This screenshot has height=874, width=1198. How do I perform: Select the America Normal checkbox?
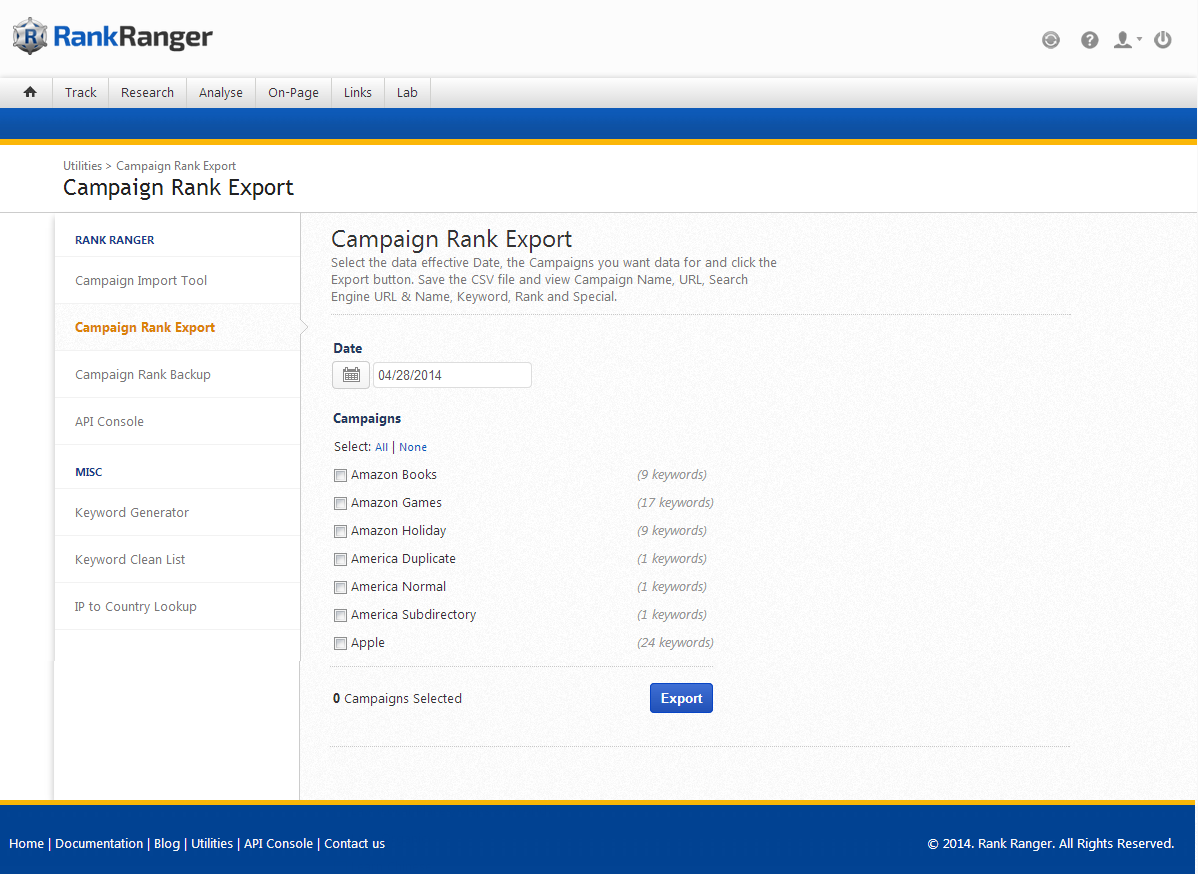coord(341,587)
